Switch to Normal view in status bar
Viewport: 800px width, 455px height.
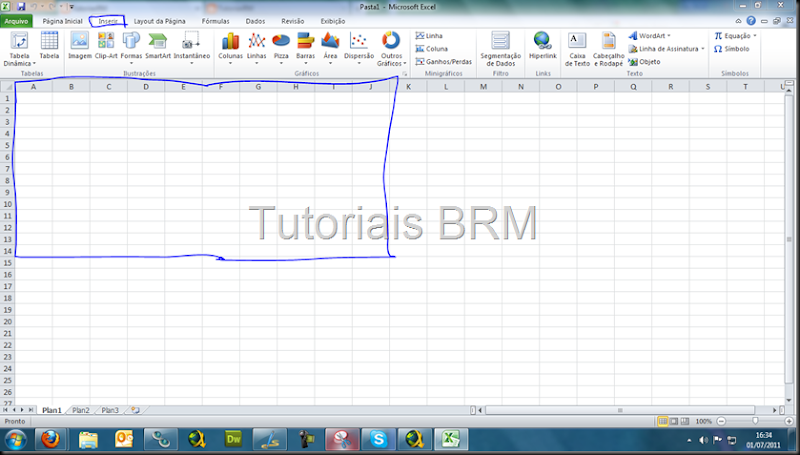click(663, 421)
